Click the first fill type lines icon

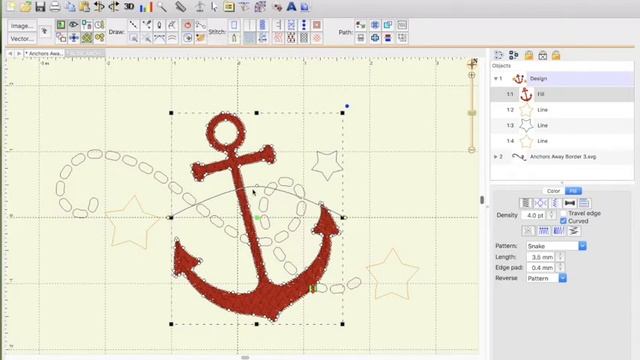526,203
